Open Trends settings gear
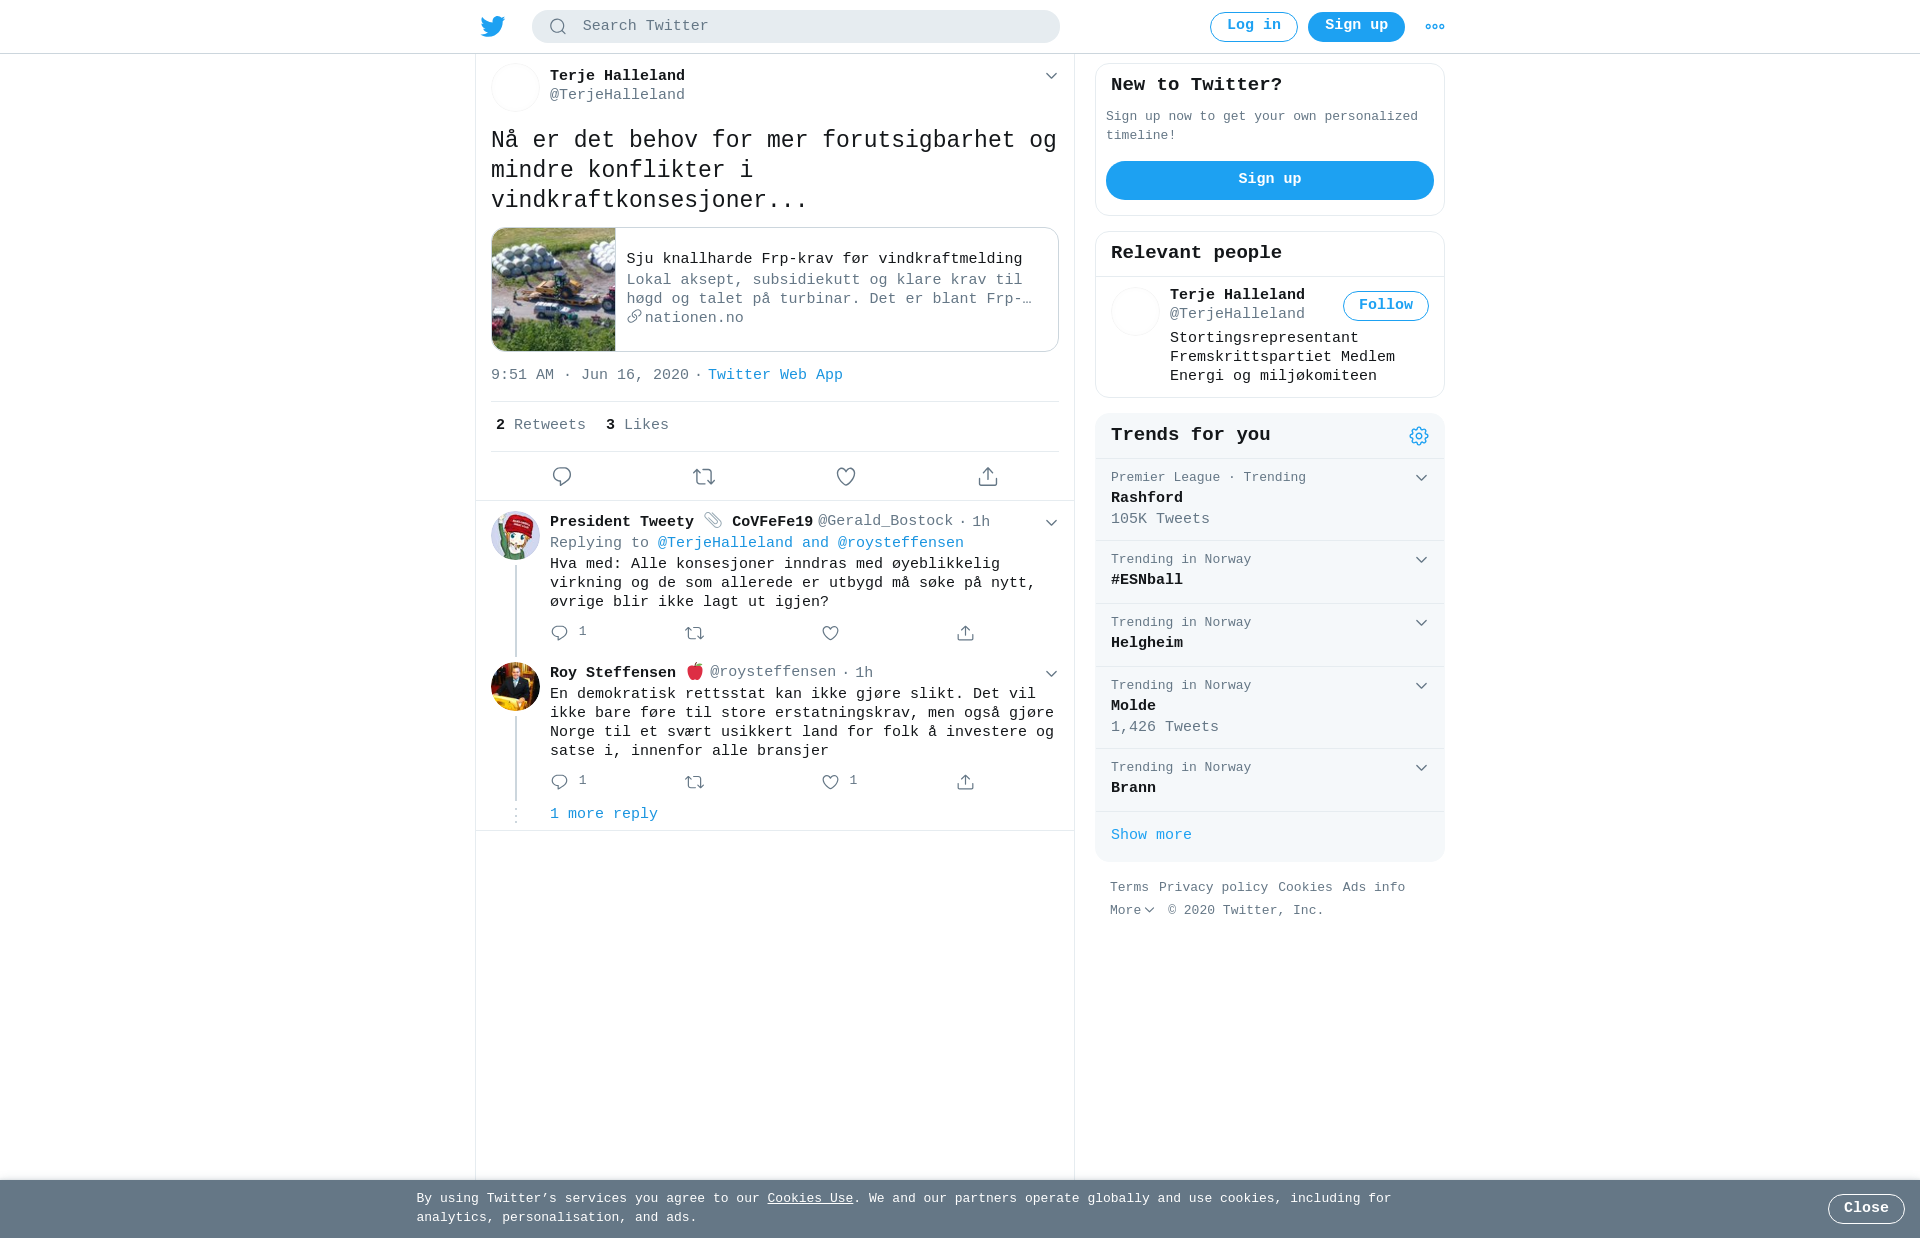The width and height of the screenshot is (1920, 1238). click(x=1419, y=436)
